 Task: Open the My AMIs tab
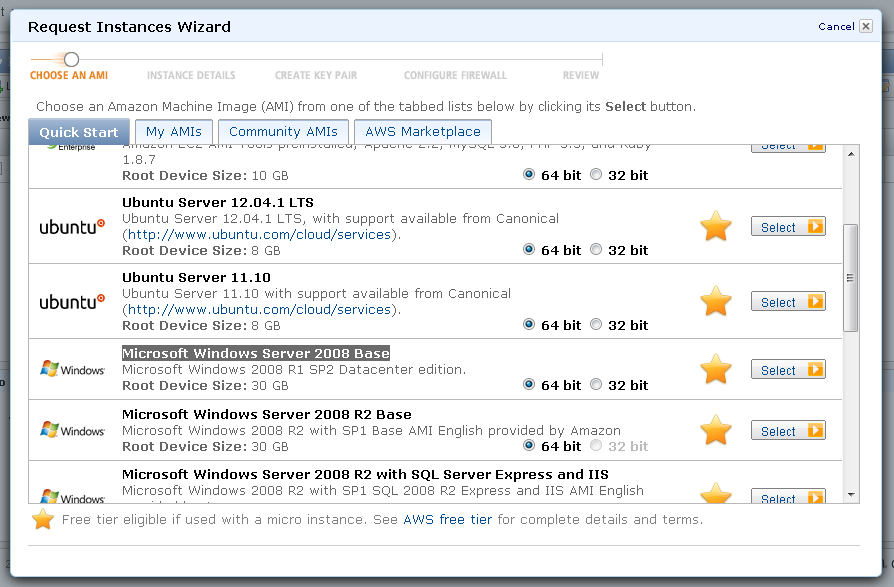click(x=174, y=132)
